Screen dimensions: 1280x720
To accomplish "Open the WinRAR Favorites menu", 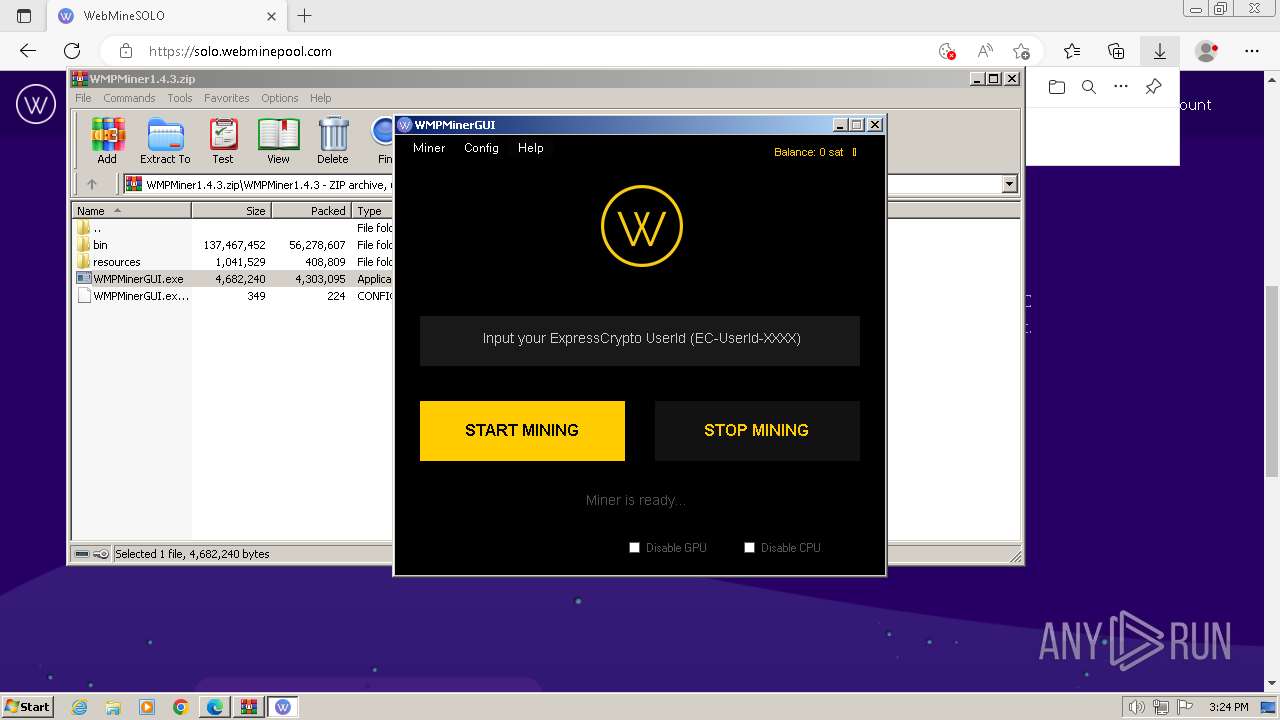I will point(227,98).
